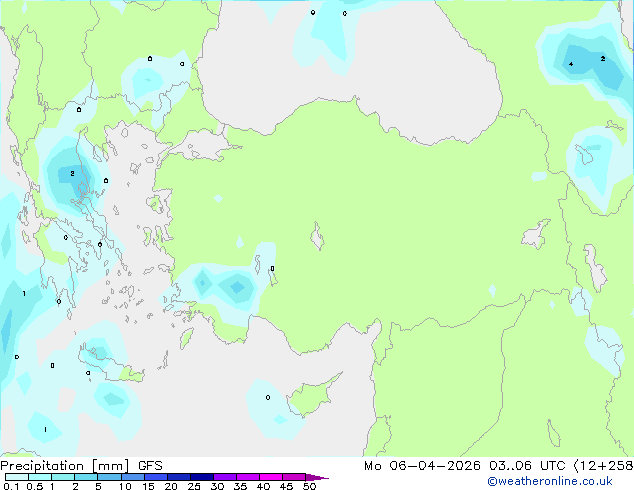
Task: Click the '10' legend scale label
Action: (x=125, y=486)
